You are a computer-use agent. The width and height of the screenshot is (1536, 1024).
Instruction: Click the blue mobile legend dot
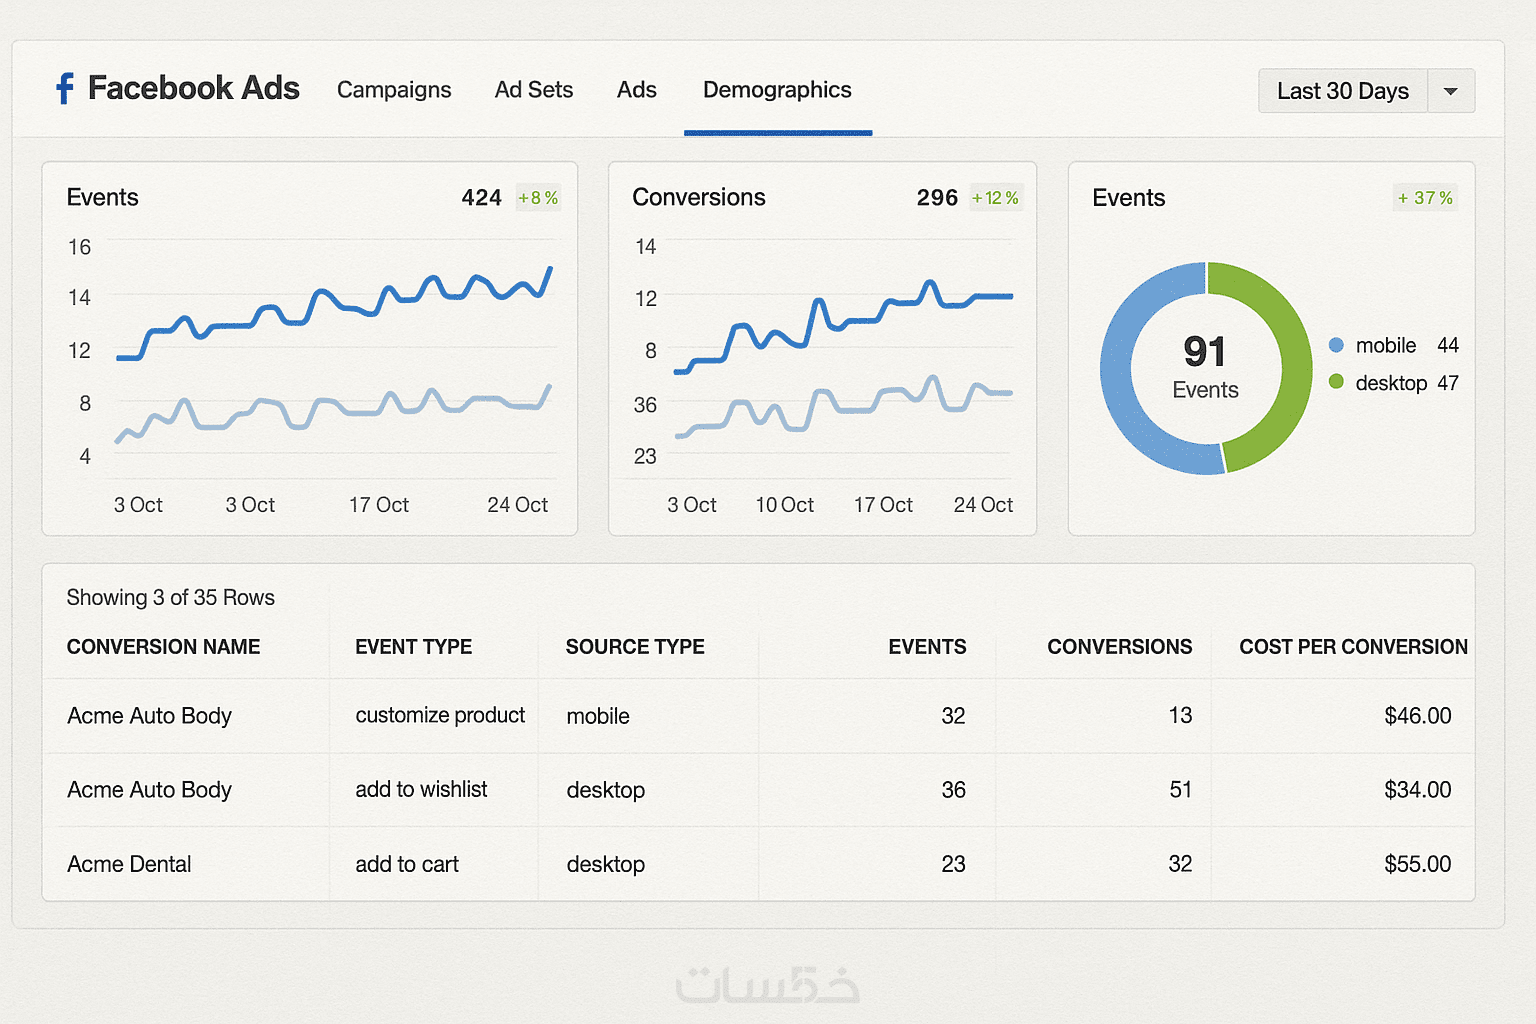(1336, 345)
